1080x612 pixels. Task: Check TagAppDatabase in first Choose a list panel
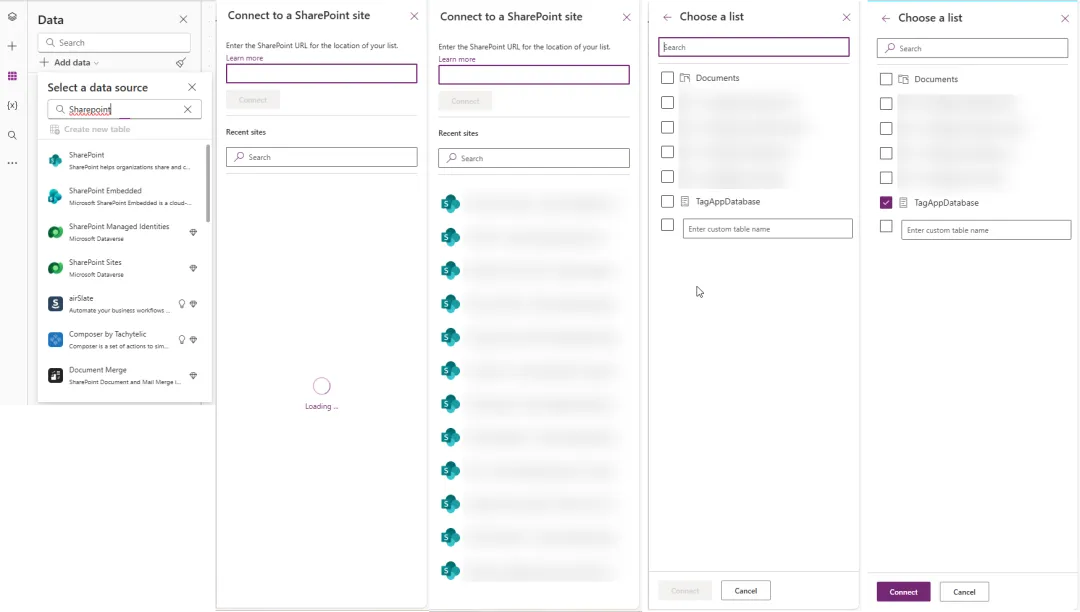tap(667, 202)
